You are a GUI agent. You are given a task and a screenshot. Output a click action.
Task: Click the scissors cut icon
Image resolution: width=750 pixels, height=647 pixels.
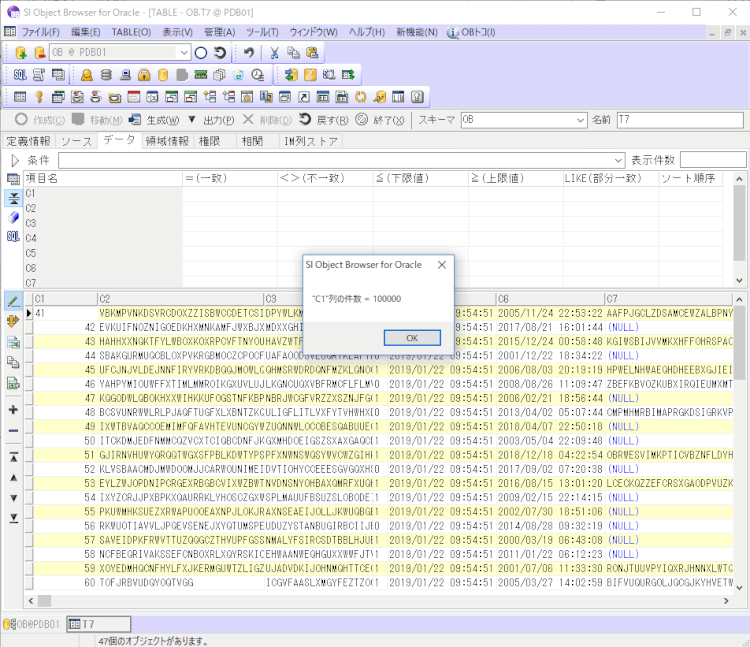(273, 52)
